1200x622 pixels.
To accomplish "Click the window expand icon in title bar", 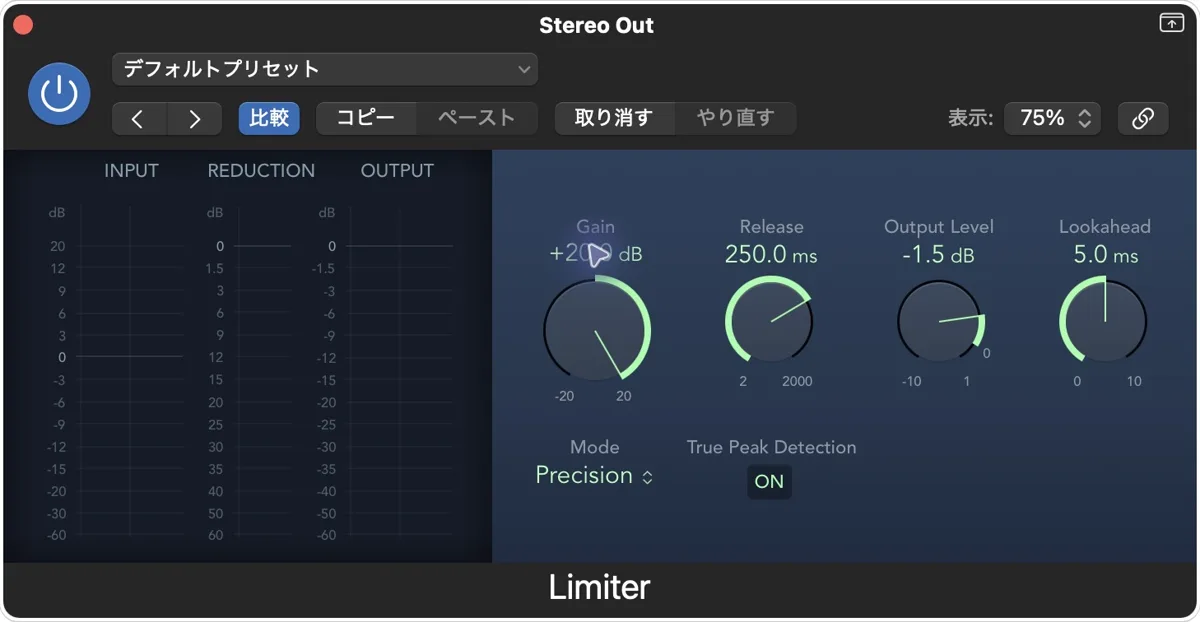I will coord(1171,23).
